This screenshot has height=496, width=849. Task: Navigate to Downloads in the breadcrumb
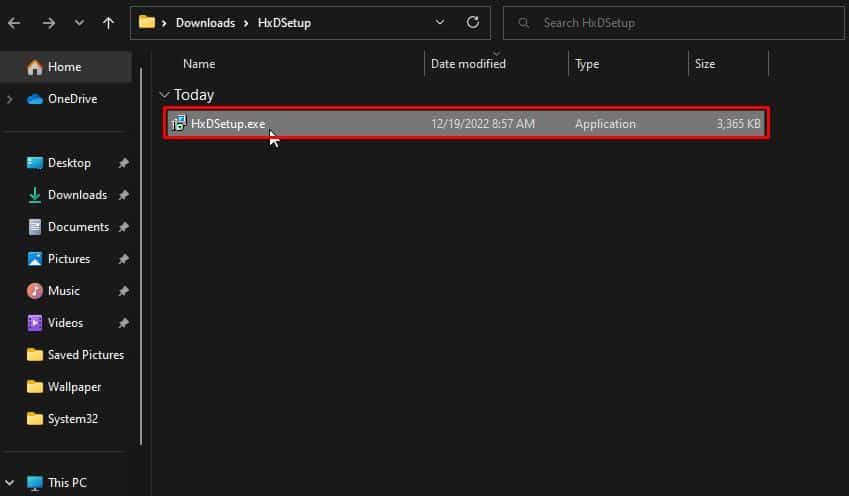(x=205, y=23)
